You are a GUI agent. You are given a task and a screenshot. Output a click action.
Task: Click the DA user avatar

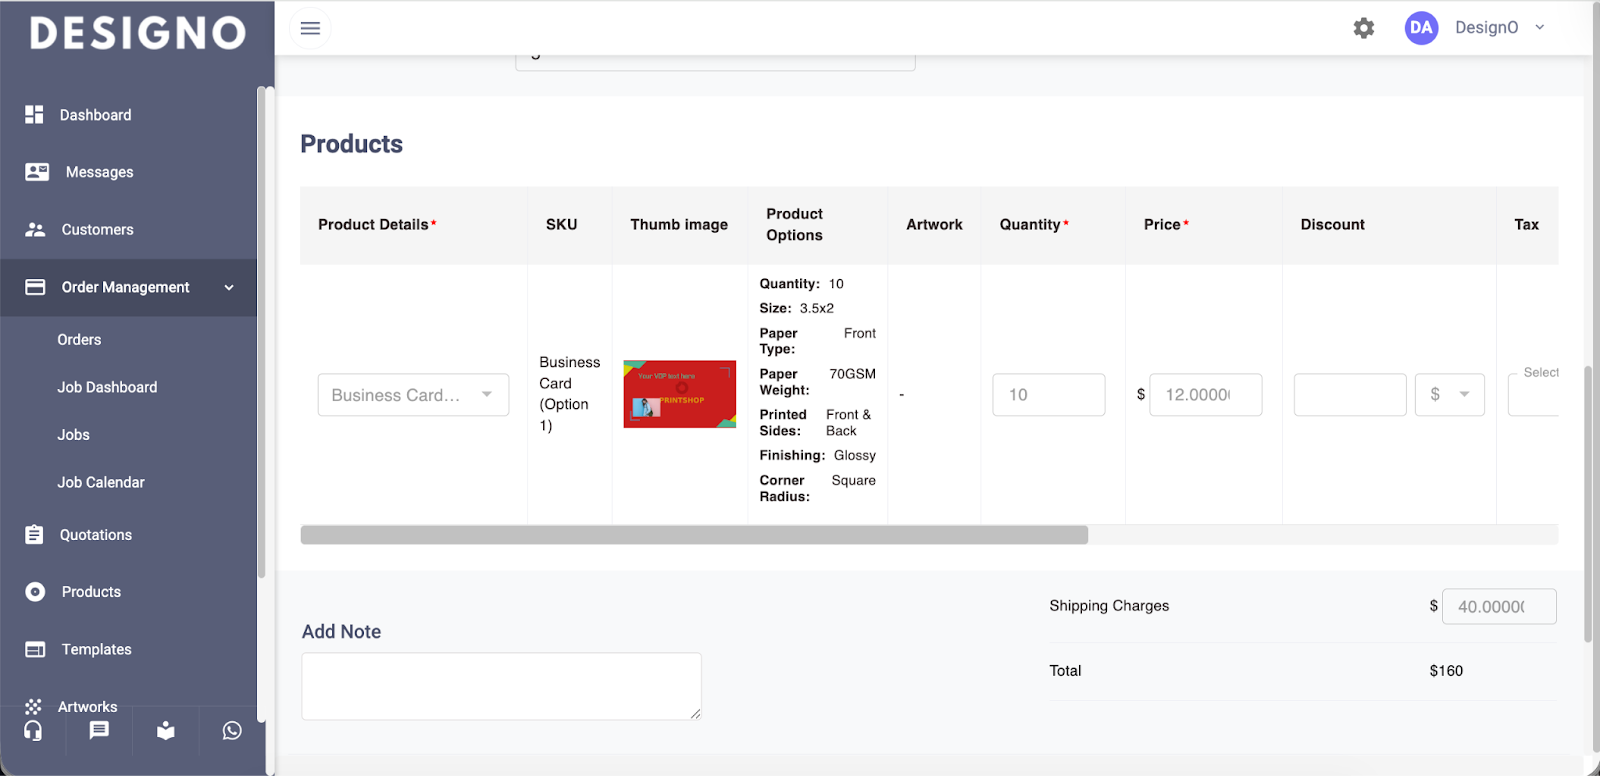1420,28
